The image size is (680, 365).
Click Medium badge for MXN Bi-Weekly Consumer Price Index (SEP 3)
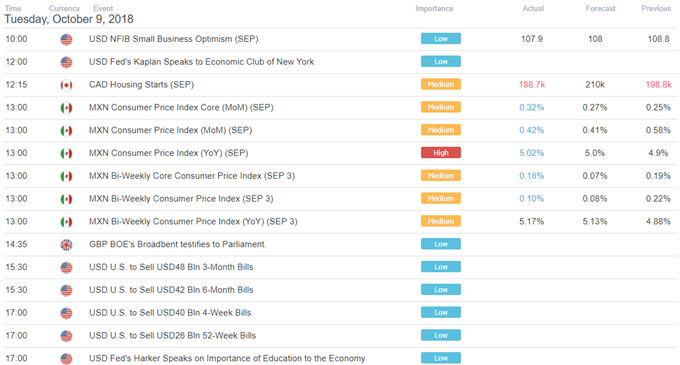441,198
